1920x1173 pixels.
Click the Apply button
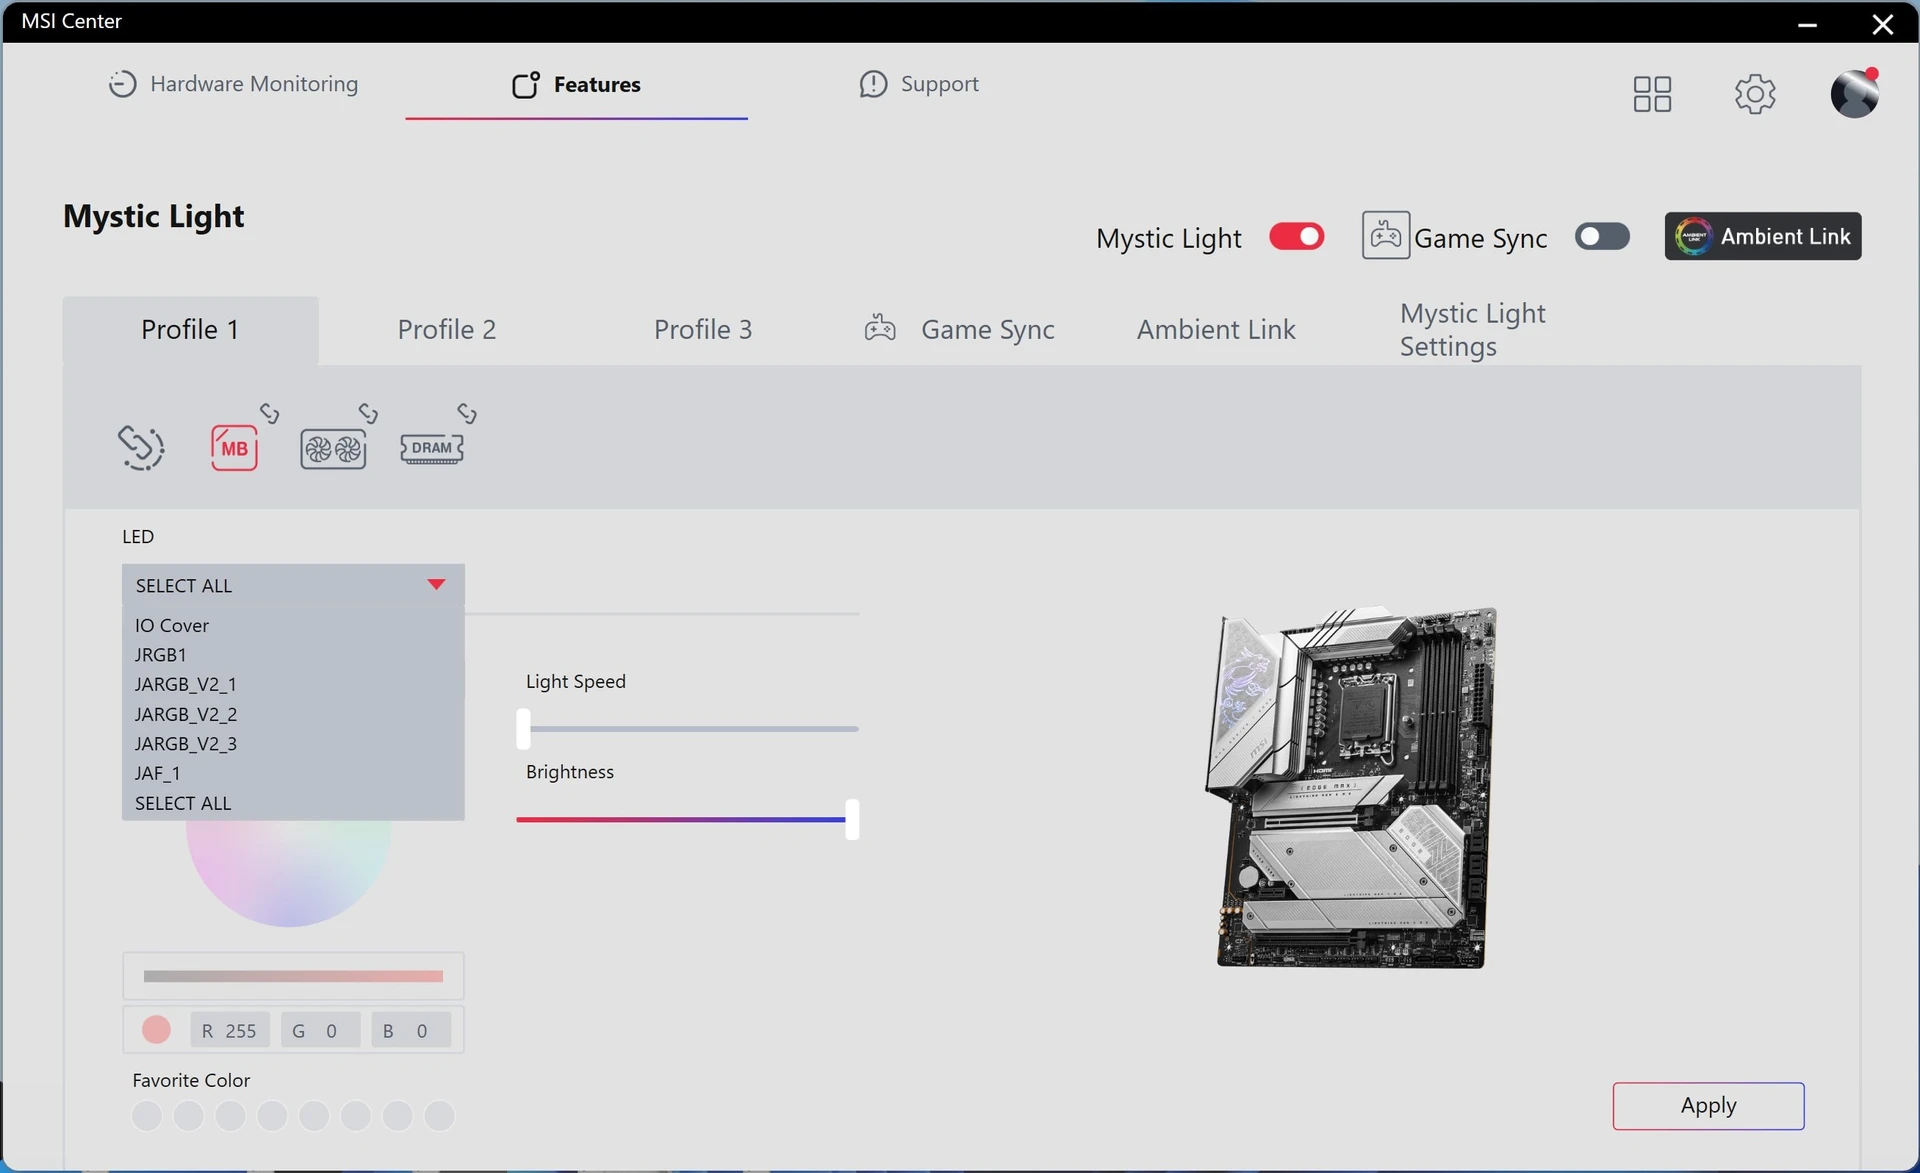(x=1708, y=1106)
